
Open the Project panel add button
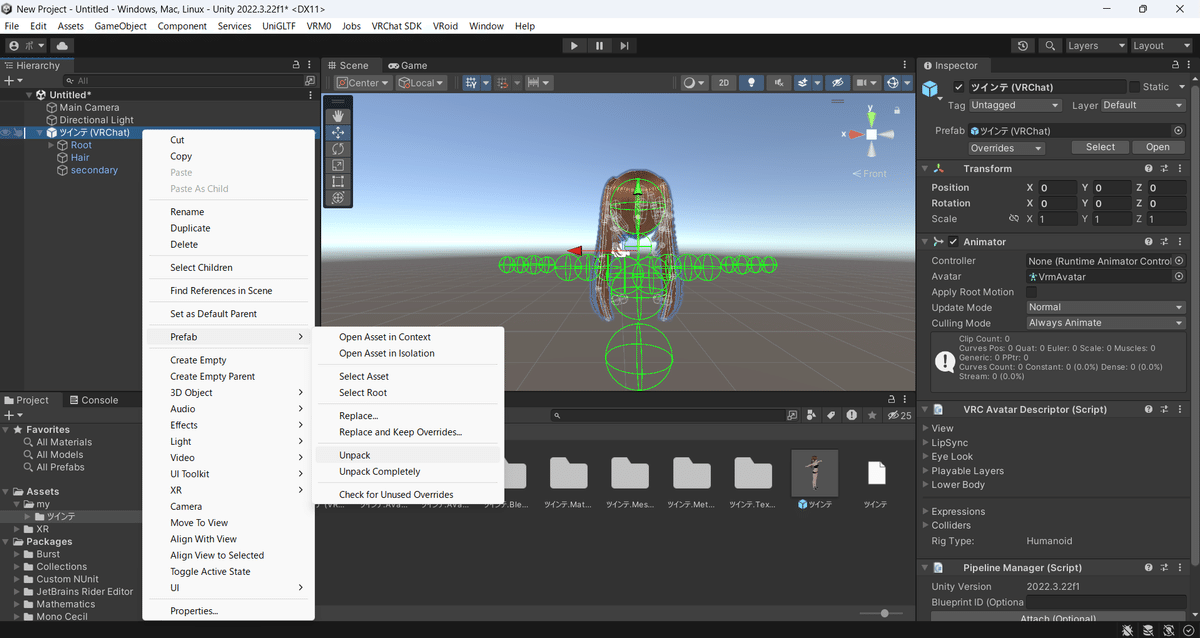(11, 415)
